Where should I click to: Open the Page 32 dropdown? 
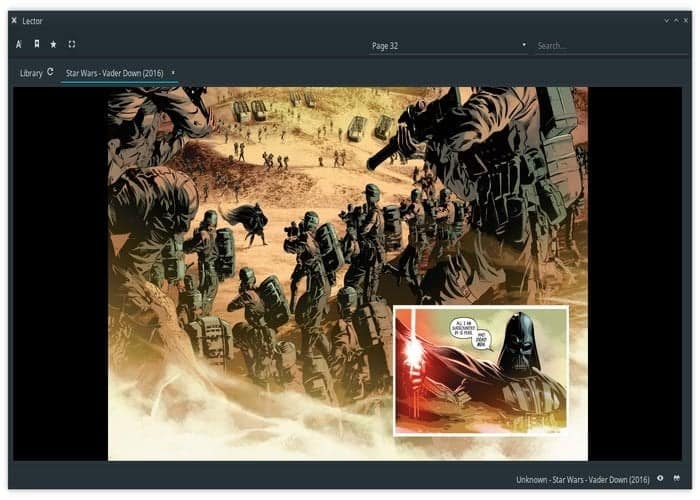click(x=448, y=46)
